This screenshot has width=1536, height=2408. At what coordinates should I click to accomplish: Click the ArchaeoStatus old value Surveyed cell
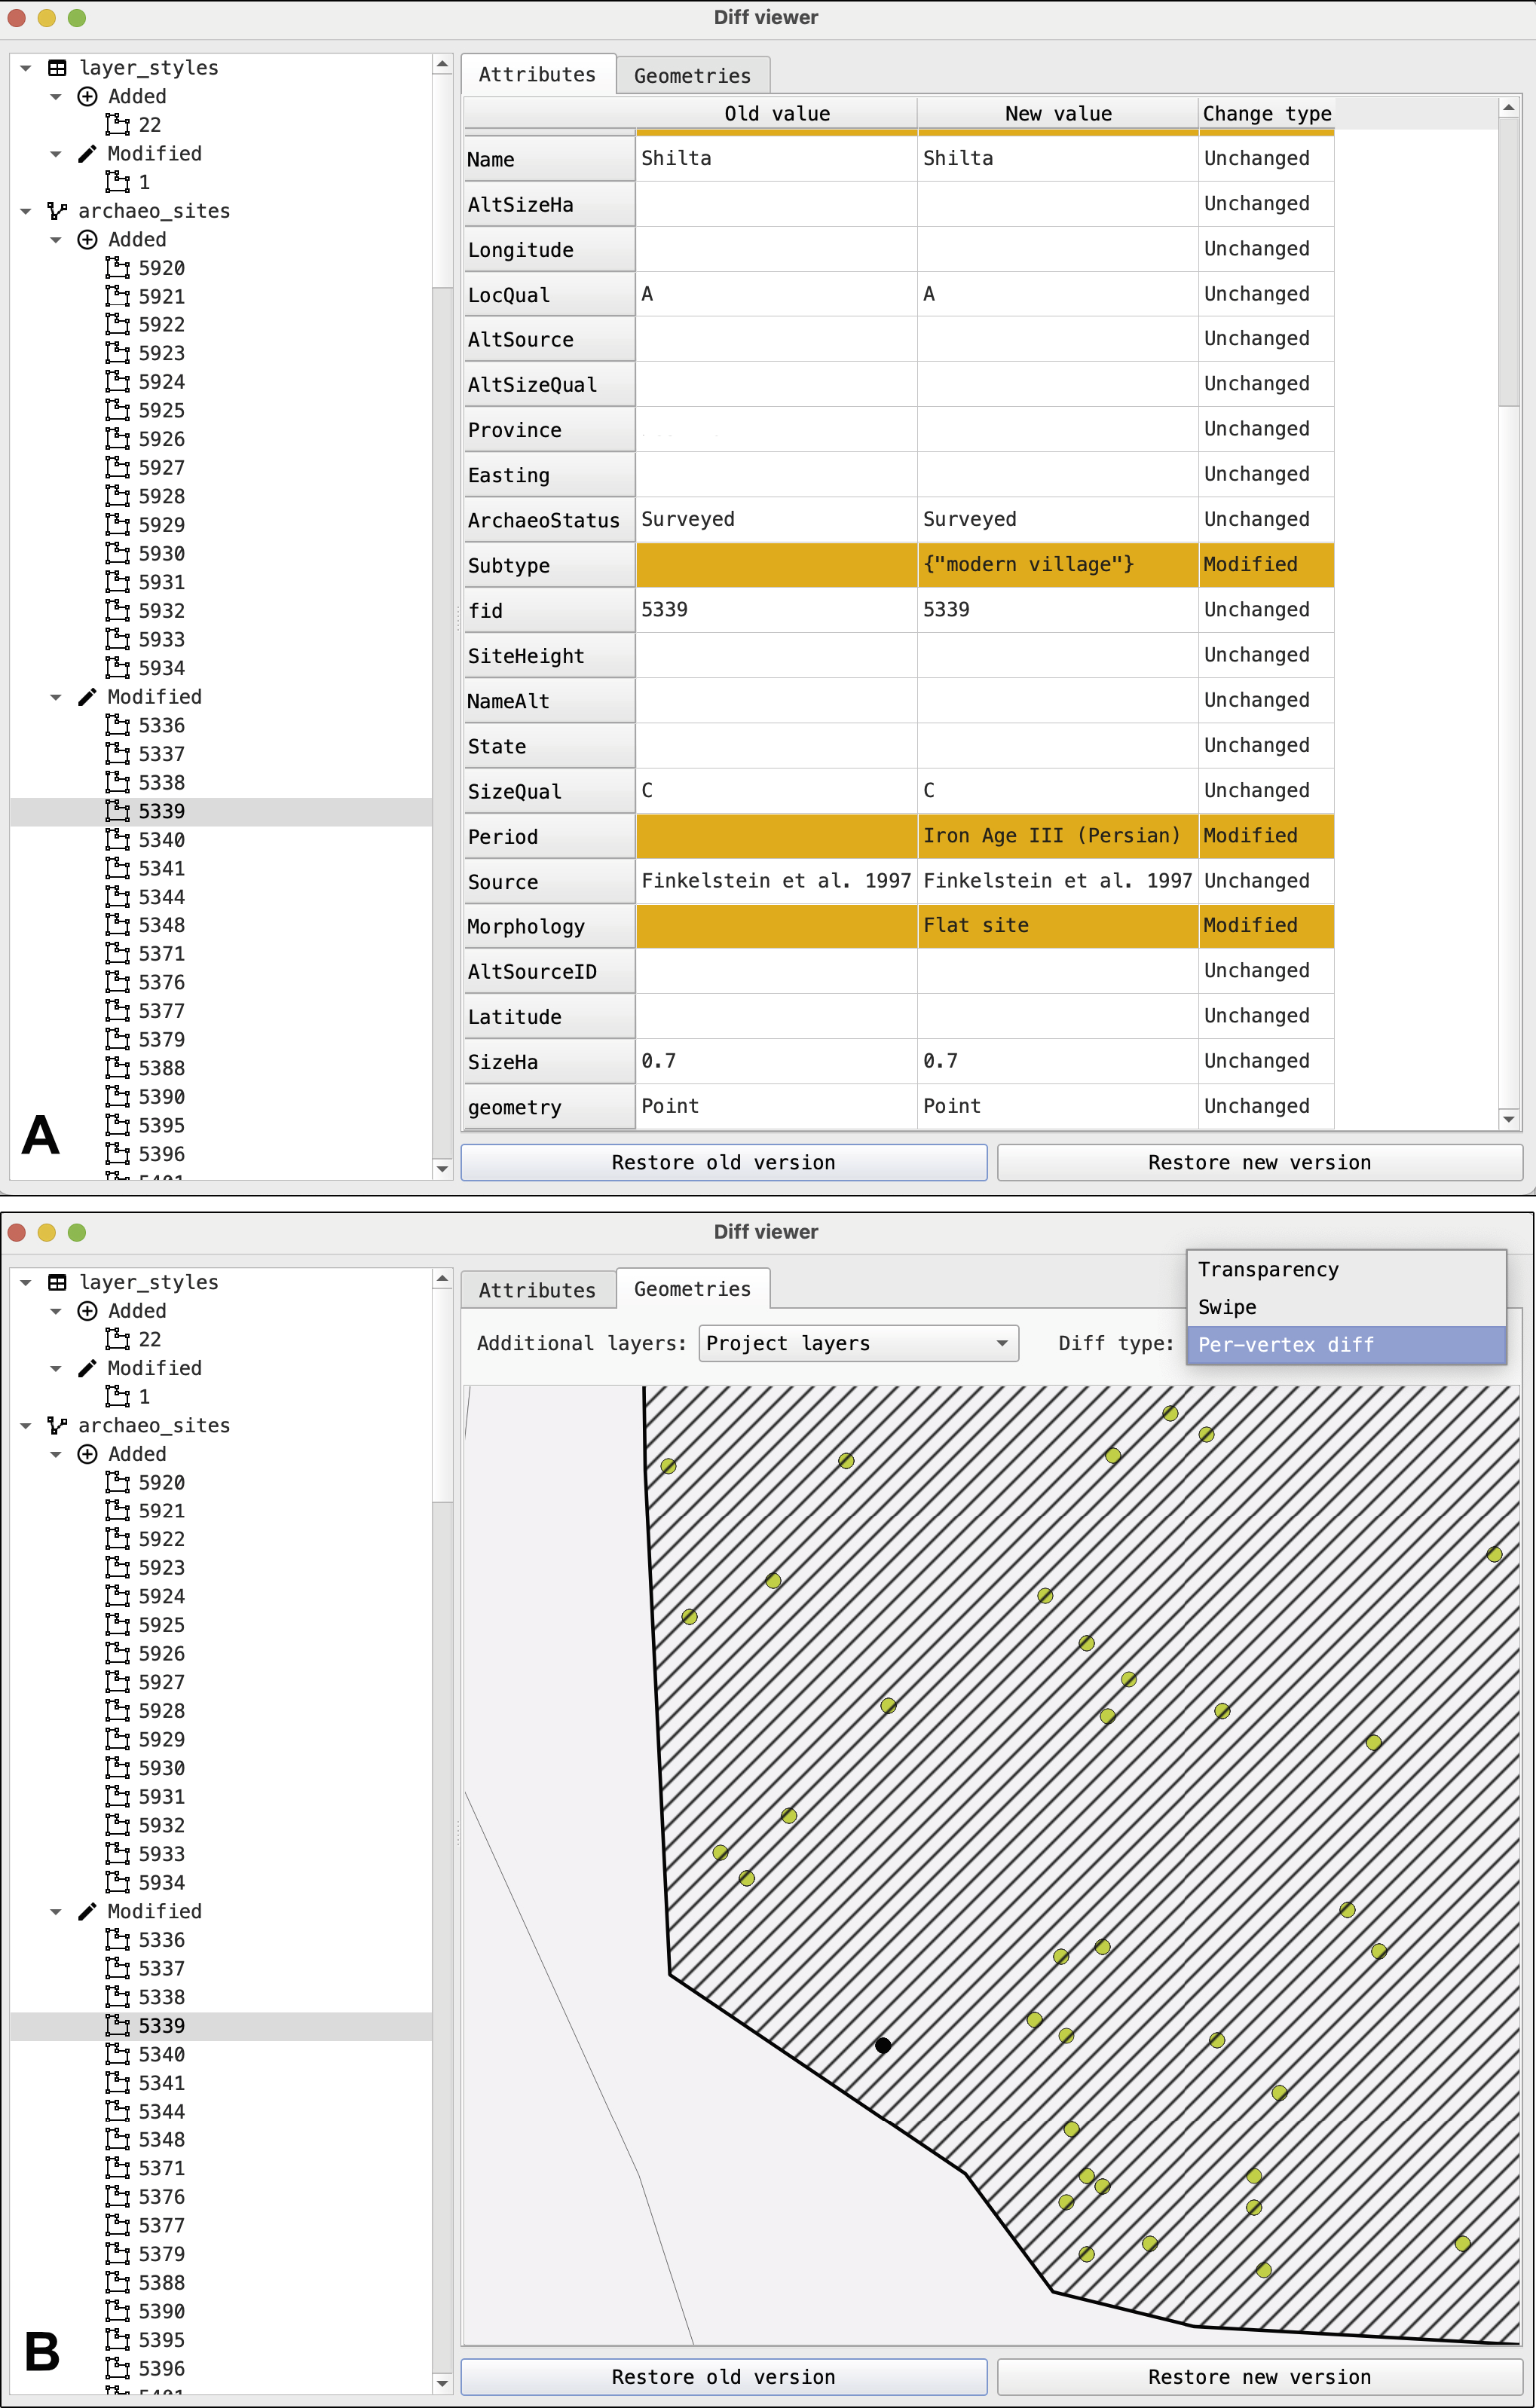(776, 519)
